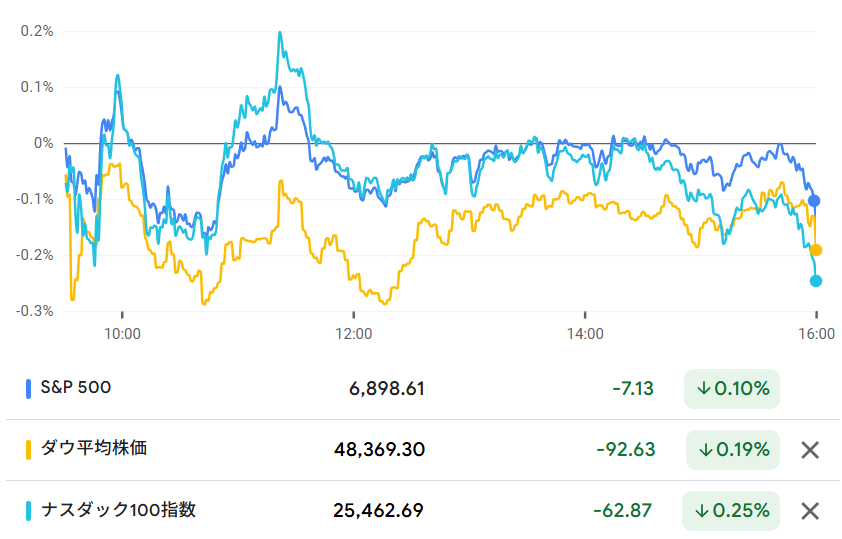Click the ナスダック100指数 cyan color marker
Image resolution: width=842 pixels, height=539 pixels.
click(x=29, y=510)
